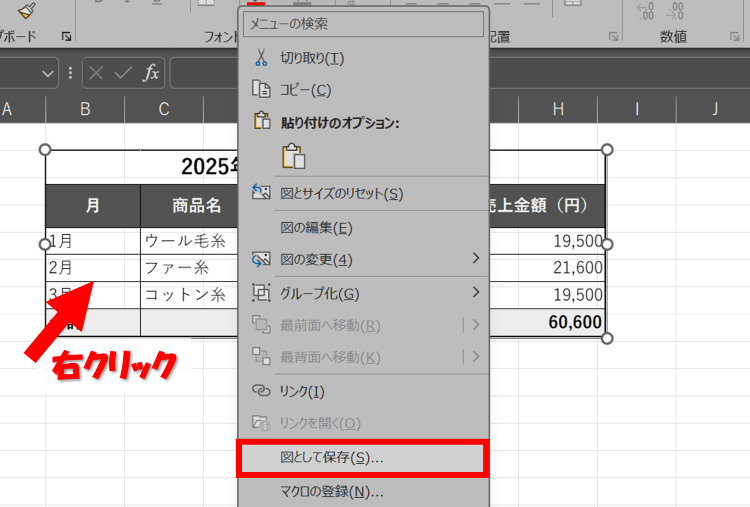Click the decrease decimal icon in 数値 group
This screenshot has width=750, height=507.
[x=674, y=11]
